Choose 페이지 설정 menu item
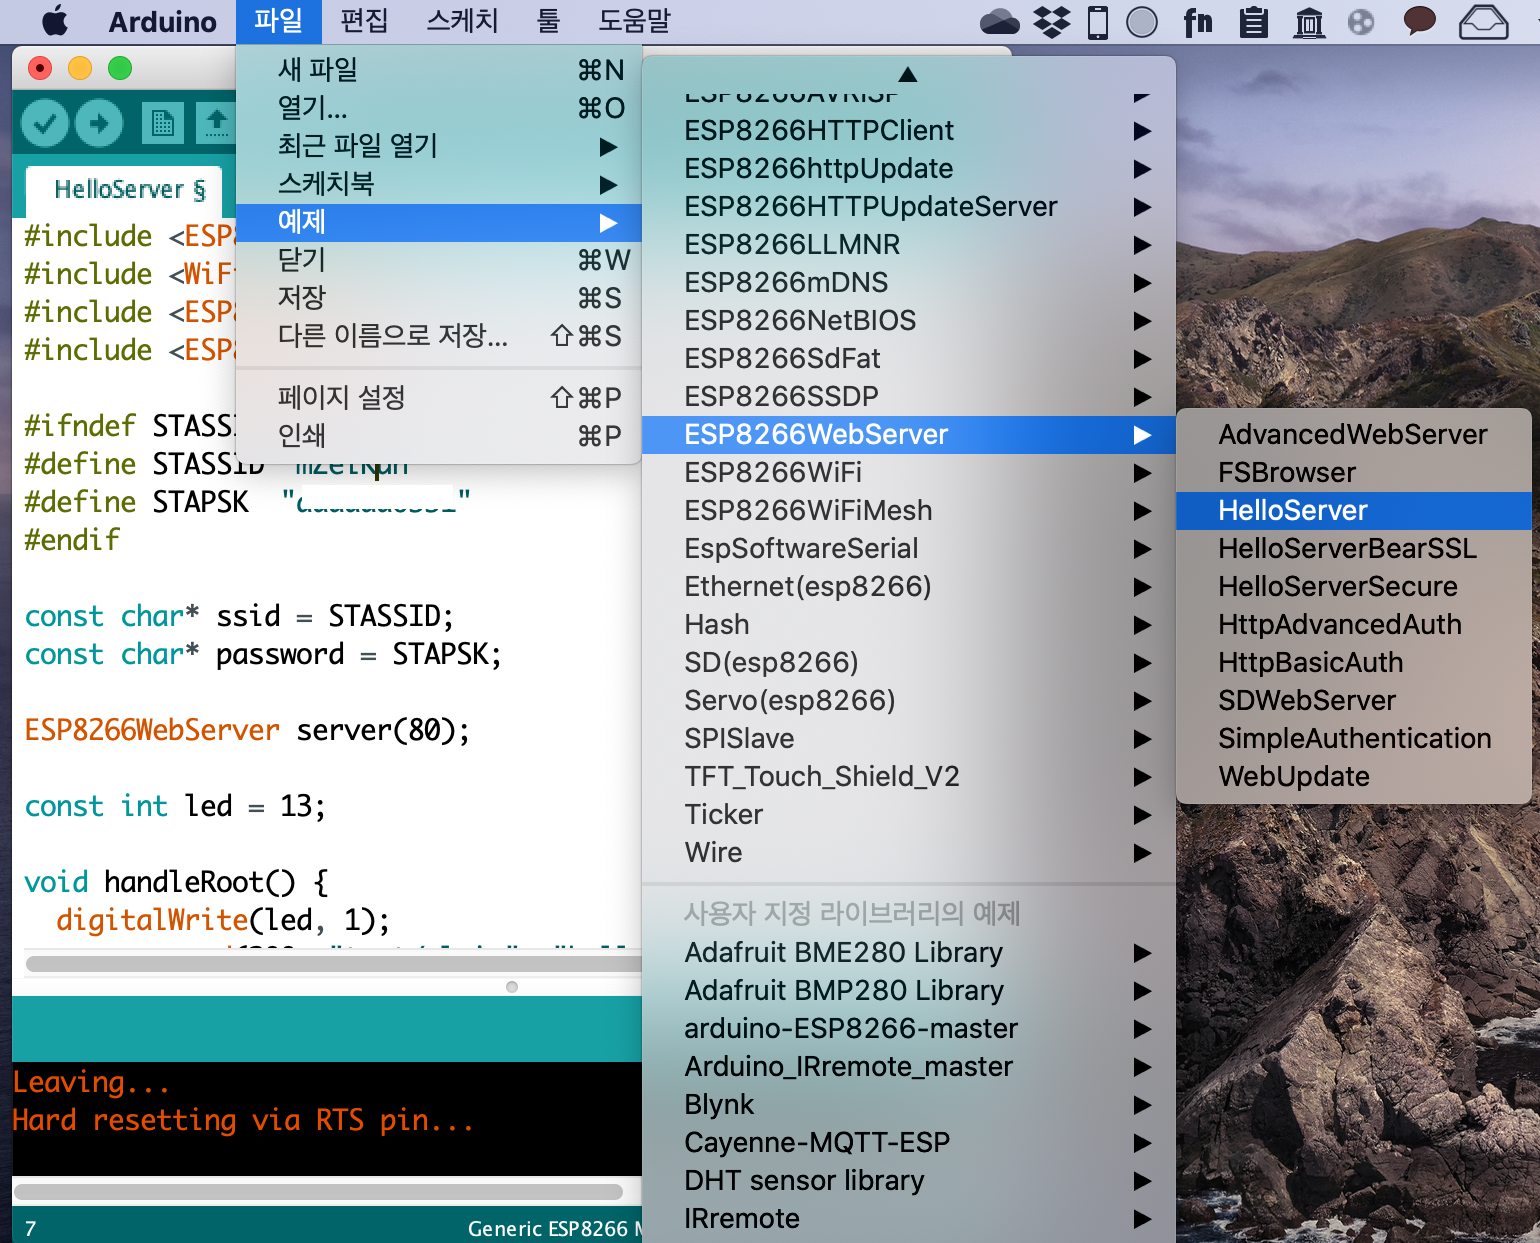The image size is (1540, 1243). pos(438,398)
